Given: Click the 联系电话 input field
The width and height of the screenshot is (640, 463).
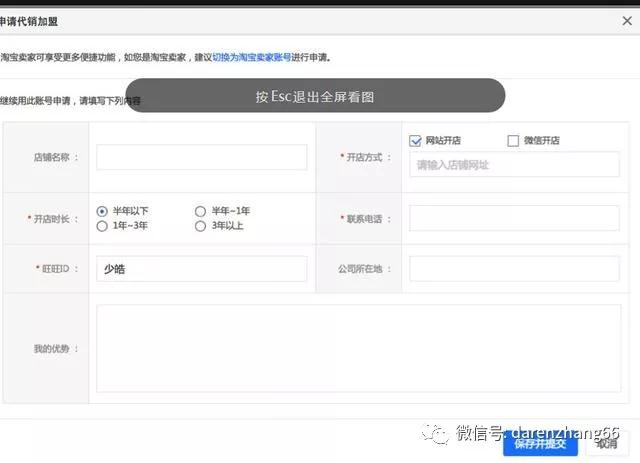Looking at the screenshot, I should [514, 218].
